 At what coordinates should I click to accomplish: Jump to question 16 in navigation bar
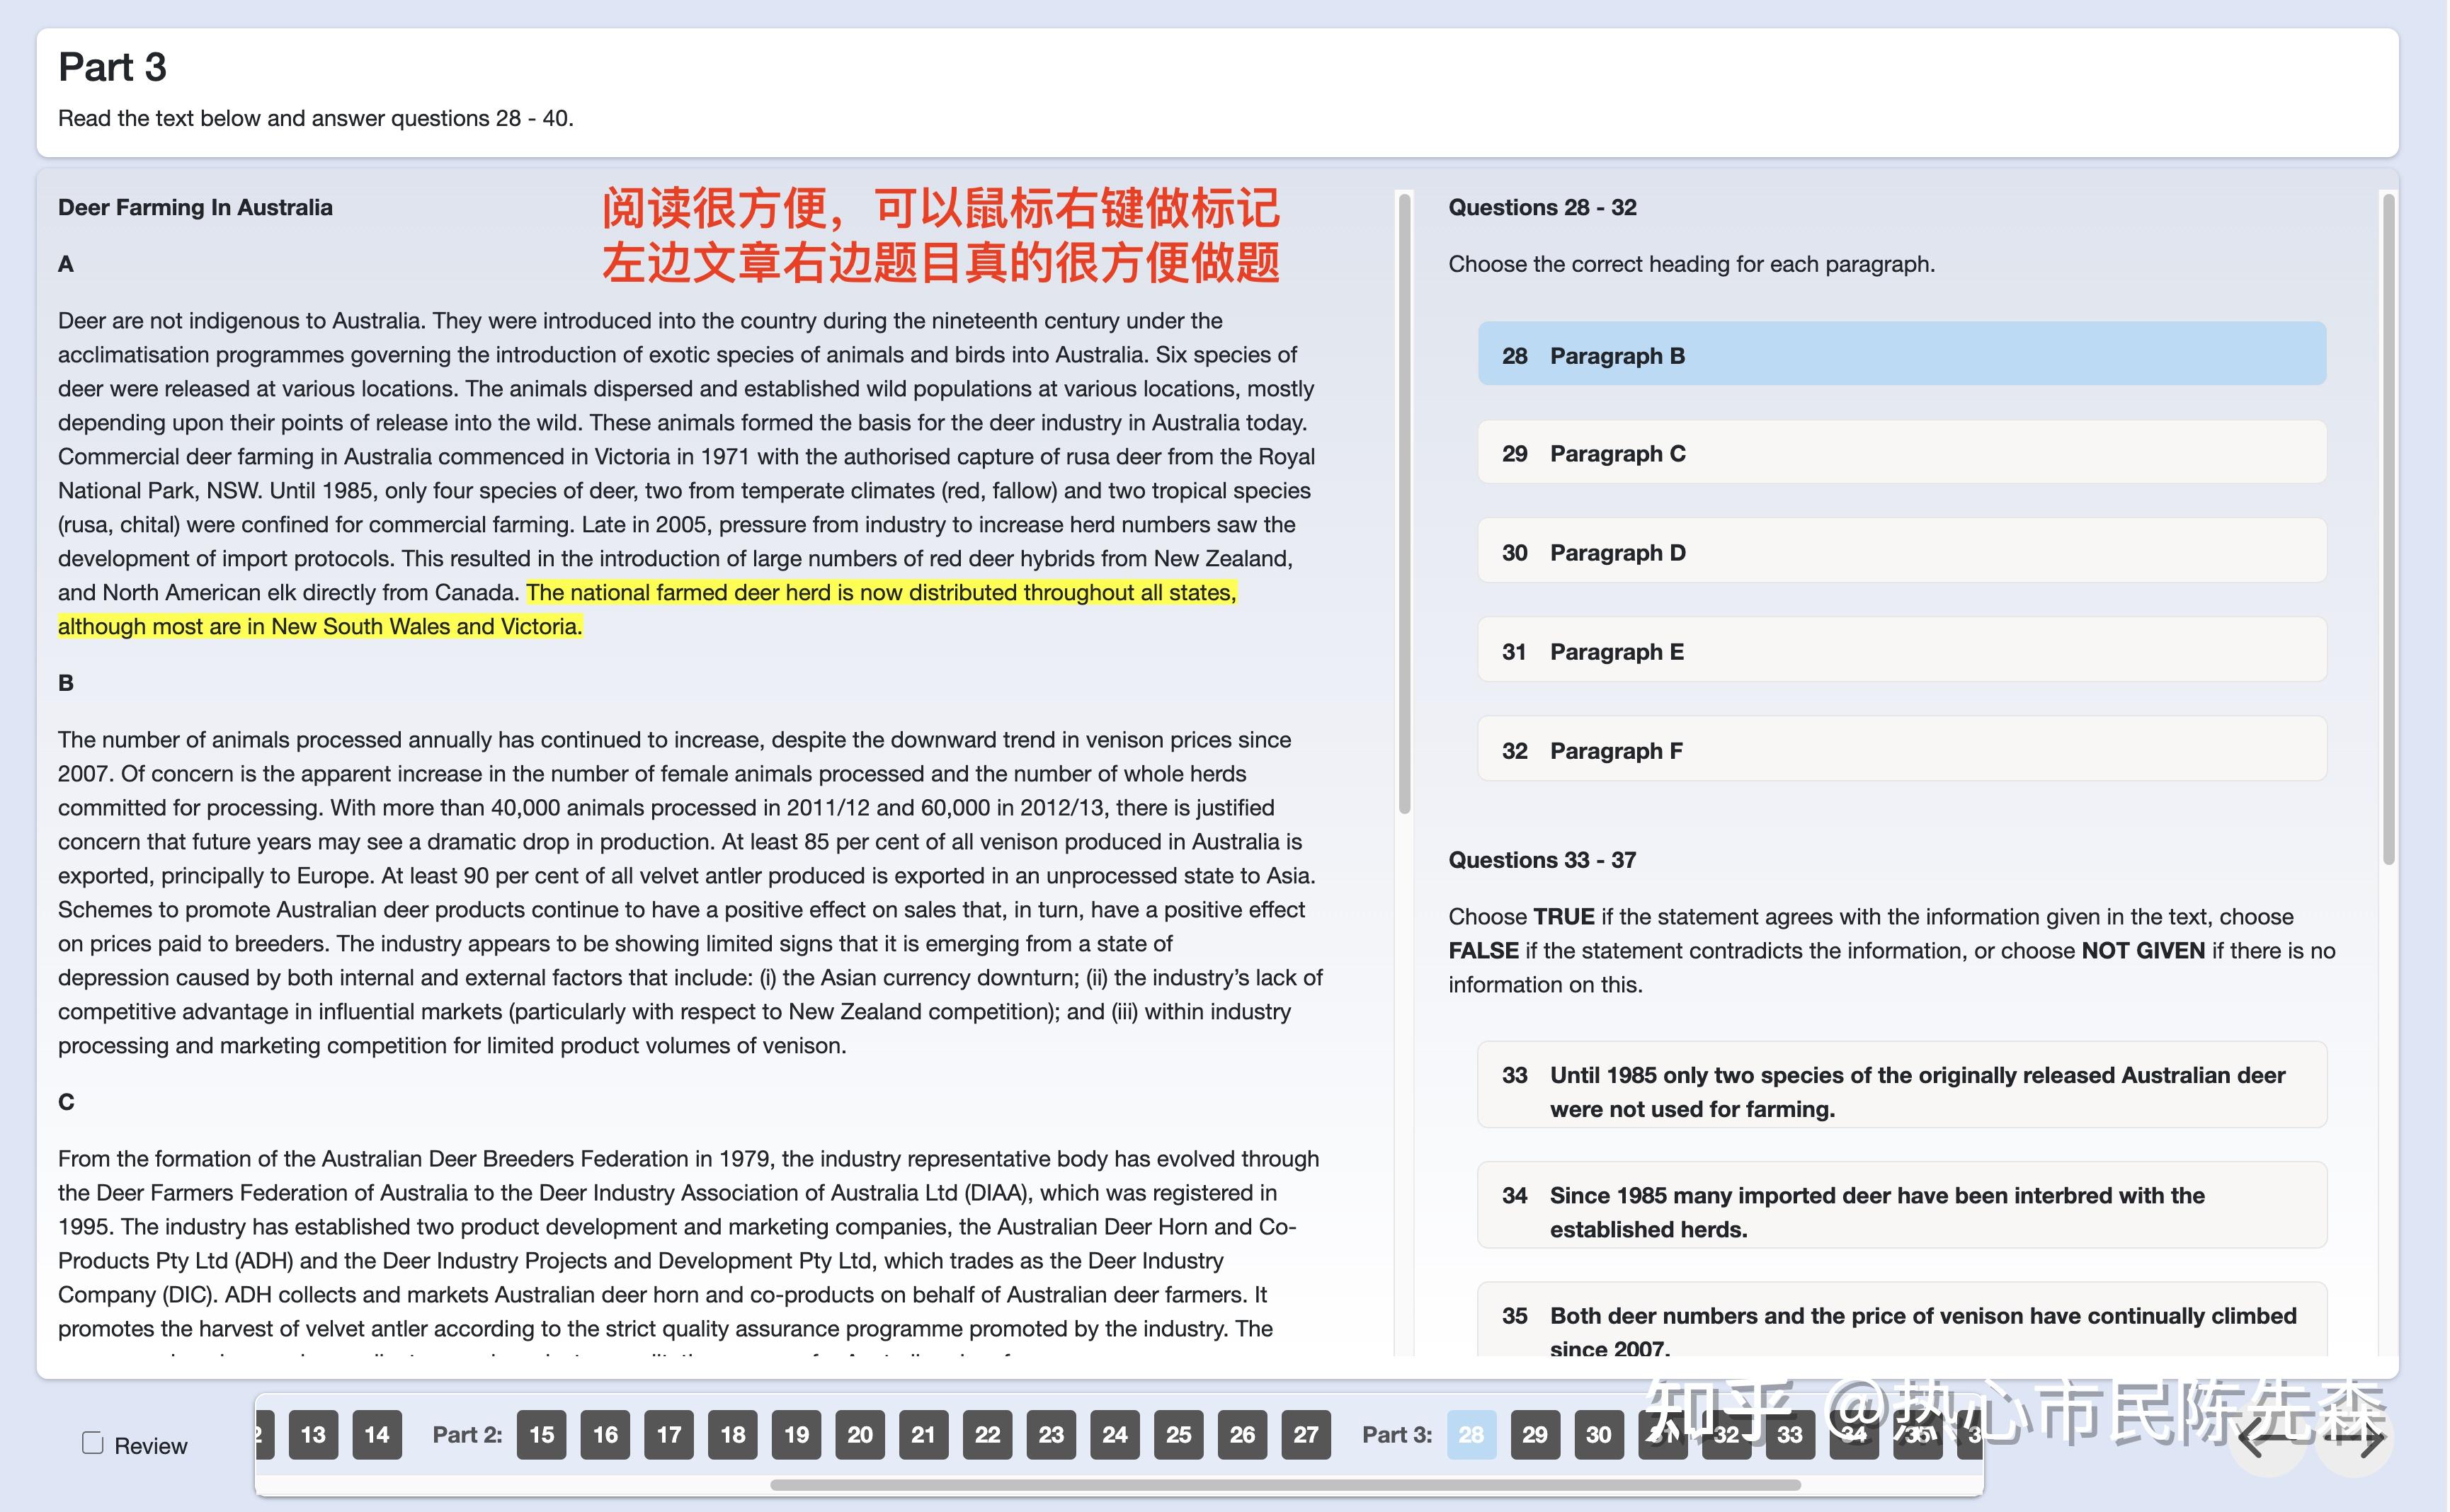coord(606,1435)
